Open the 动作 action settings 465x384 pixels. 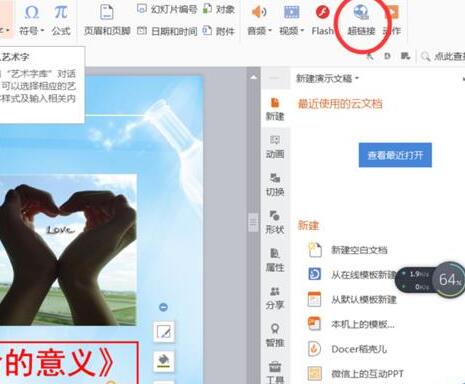pyautogui.click(x=392, y=20)
